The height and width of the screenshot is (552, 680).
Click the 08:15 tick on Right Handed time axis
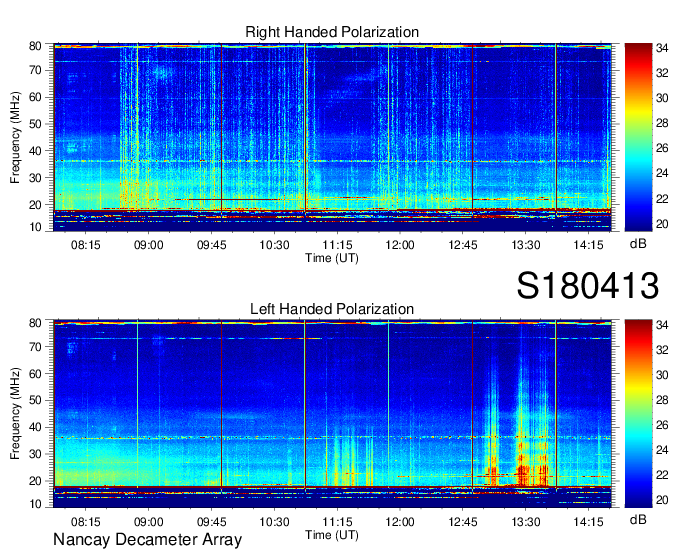coord(85,245)
